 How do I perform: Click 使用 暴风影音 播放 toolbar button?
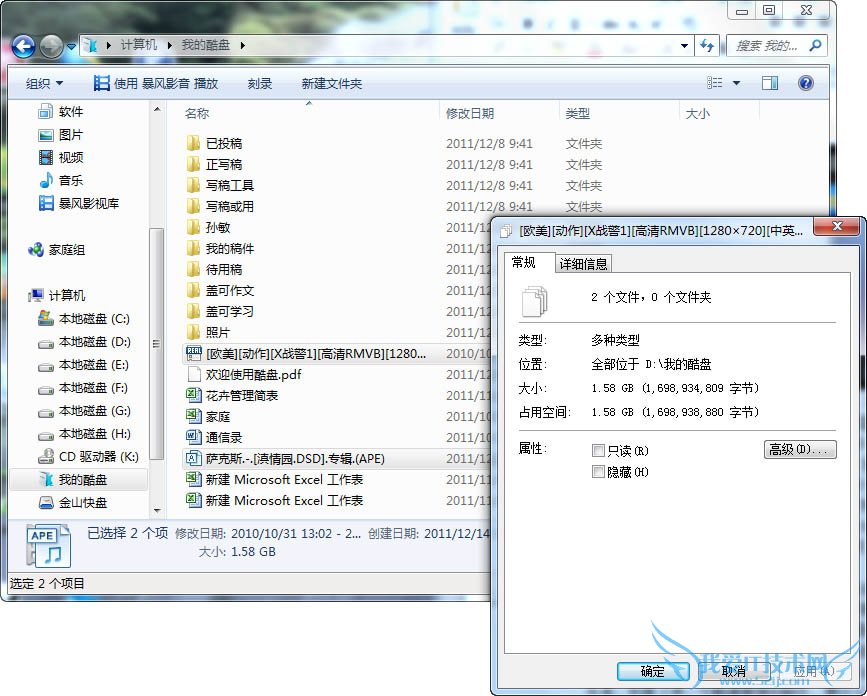click(x=156, y=83)
